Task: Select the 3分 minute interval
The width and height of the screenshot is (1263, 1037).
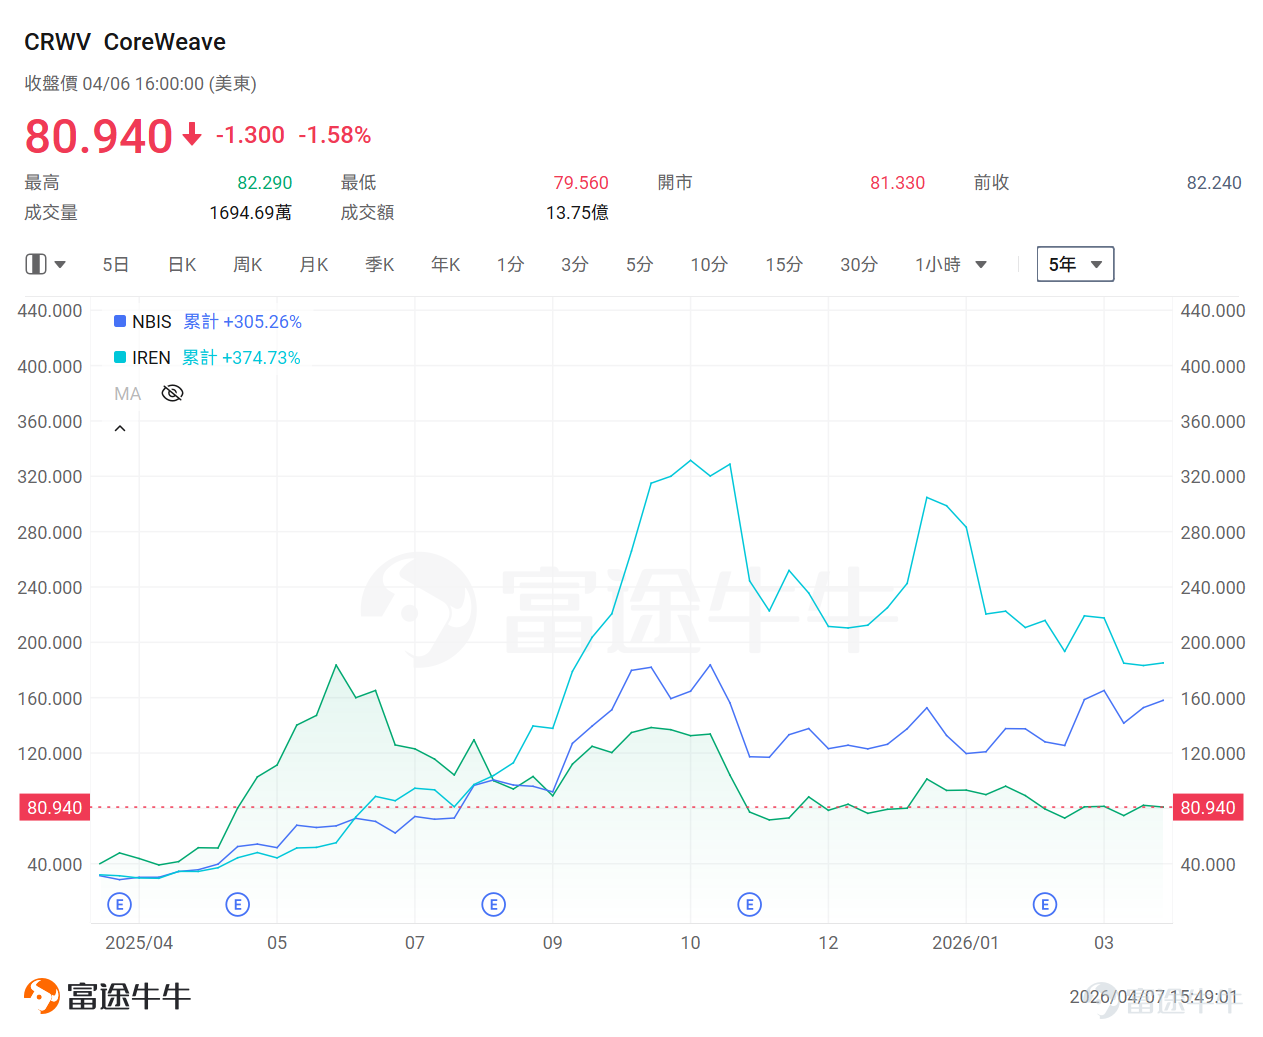Action: pos(575,265)
